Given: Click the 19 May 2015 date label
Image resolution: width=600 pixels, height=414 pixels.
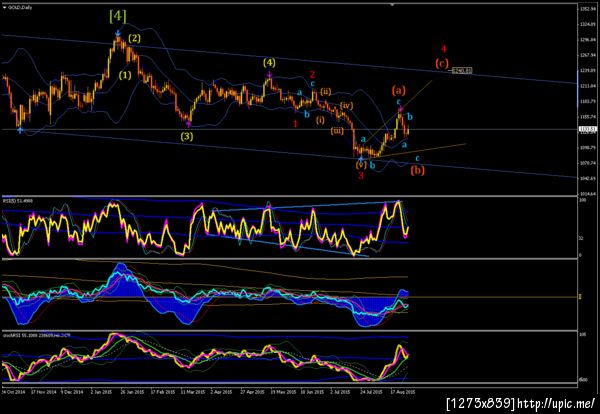Looking at the screenshot, I should point(283,392).
